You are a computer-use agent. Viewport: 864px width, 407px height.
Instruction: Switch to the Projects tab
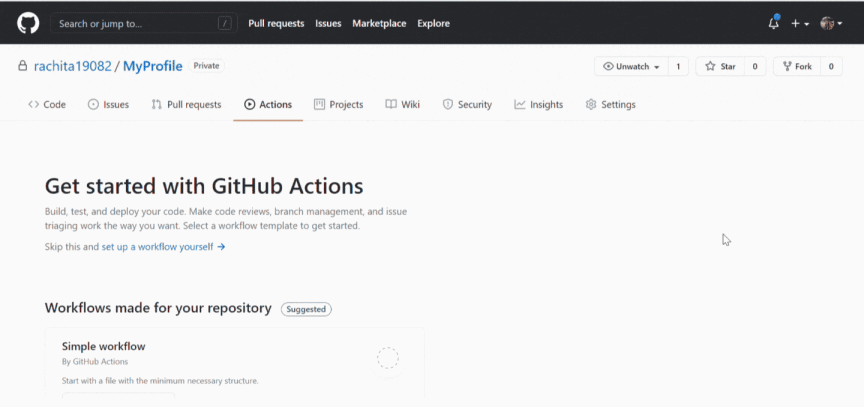(x=338, y=105)
